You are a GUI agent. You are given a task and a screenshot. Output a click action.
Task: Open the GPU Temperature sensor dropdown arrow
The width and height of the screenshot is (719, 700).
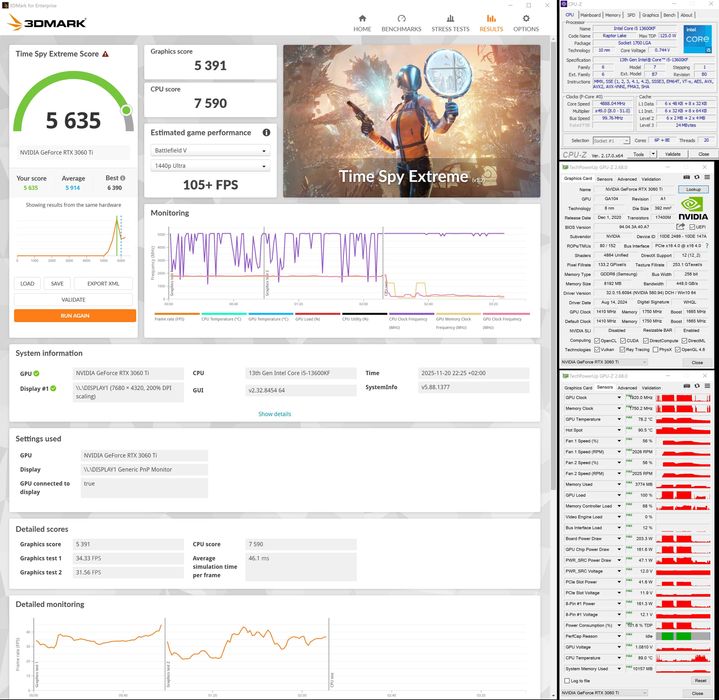click(619, 419)
